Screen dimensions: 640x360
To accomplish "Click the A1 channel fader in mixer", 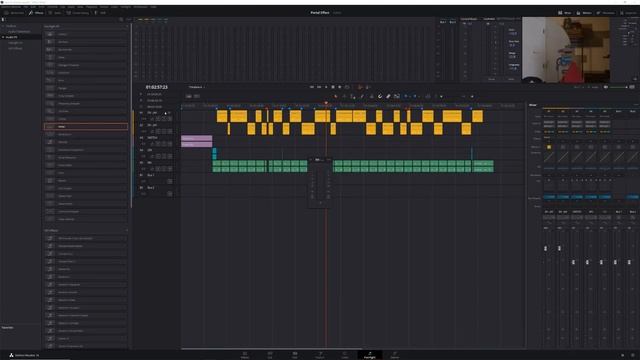I will [546, 248].
